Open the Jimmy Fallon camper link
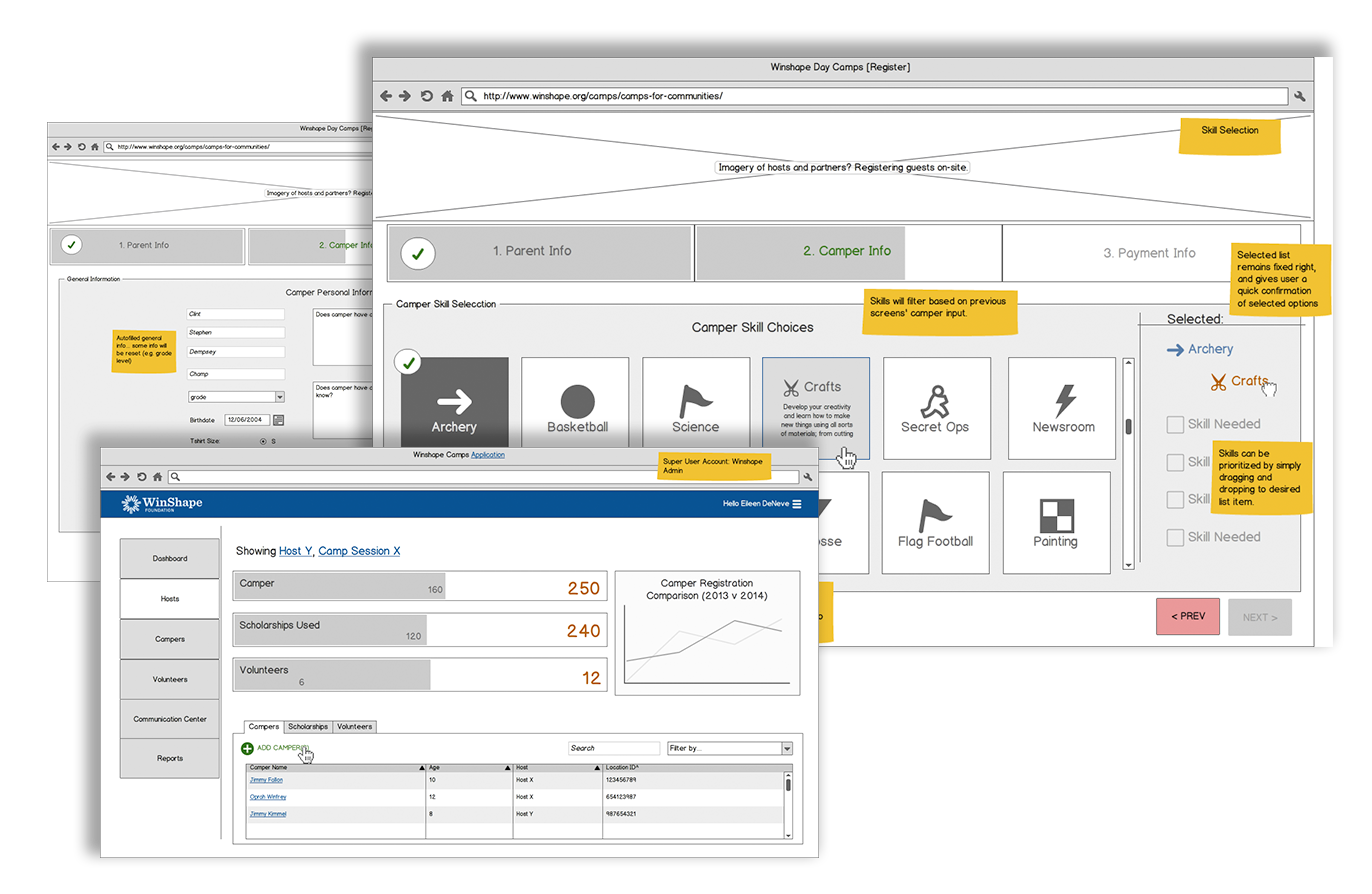 pyautogui.click(x=265, y=779)
